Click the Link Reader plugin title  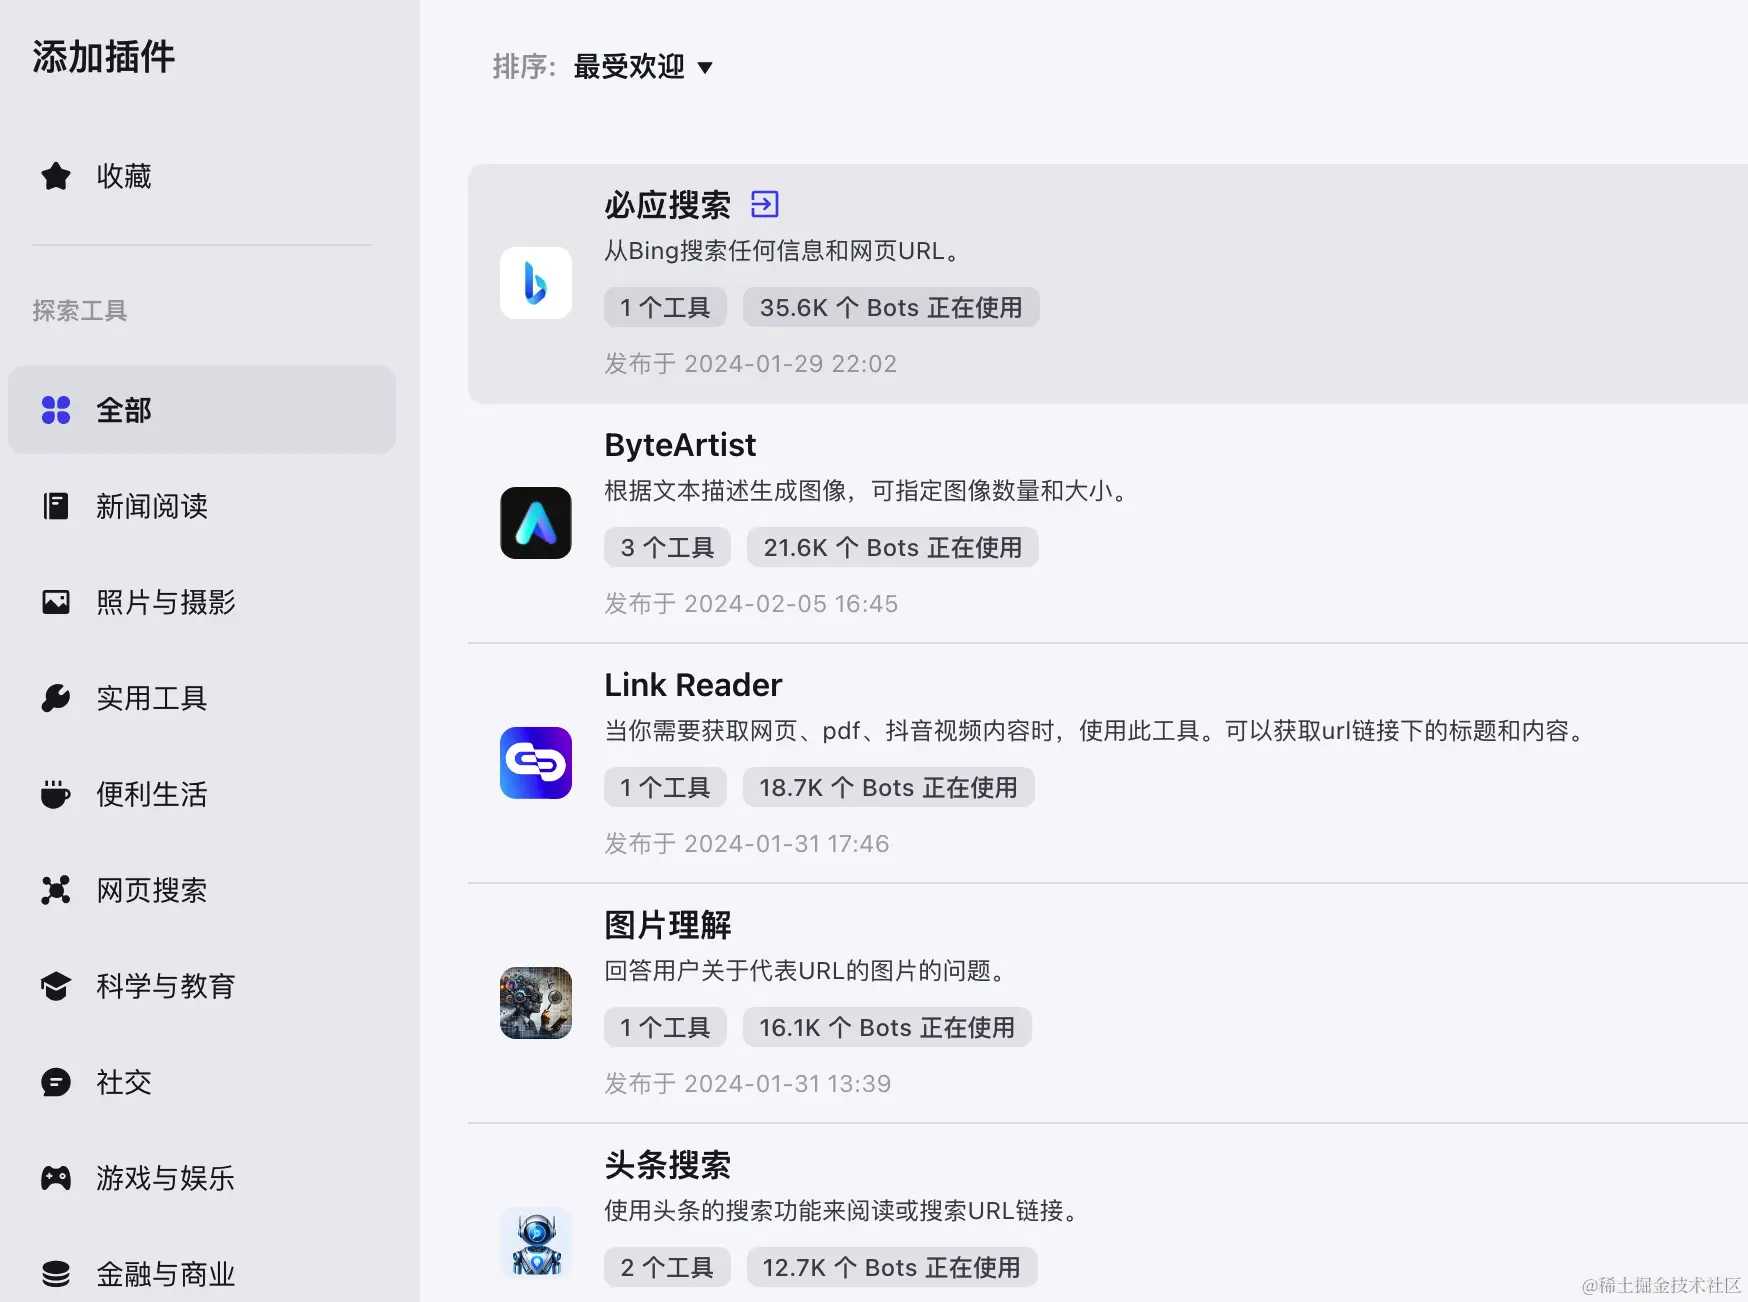693,685
